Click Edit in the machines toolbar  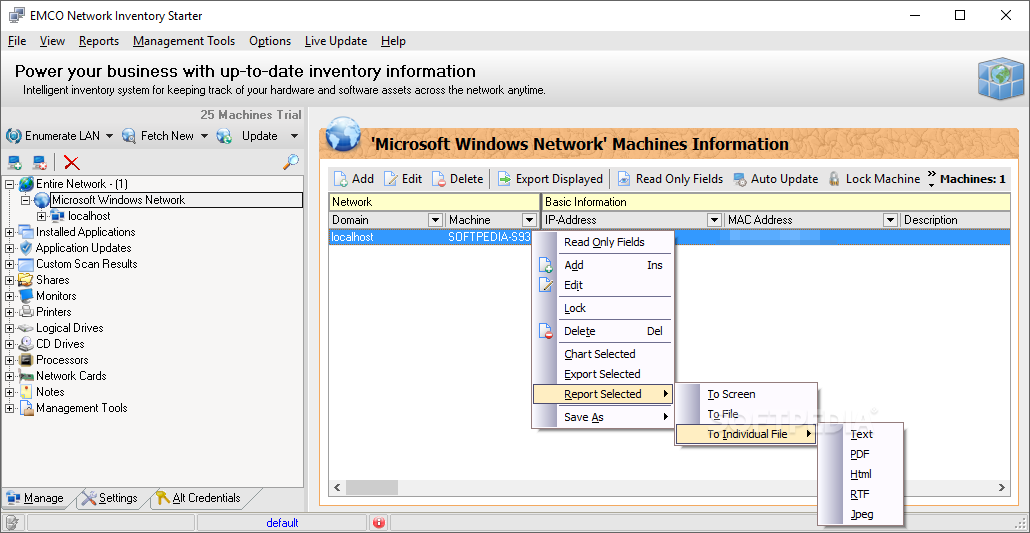[403, 179]
